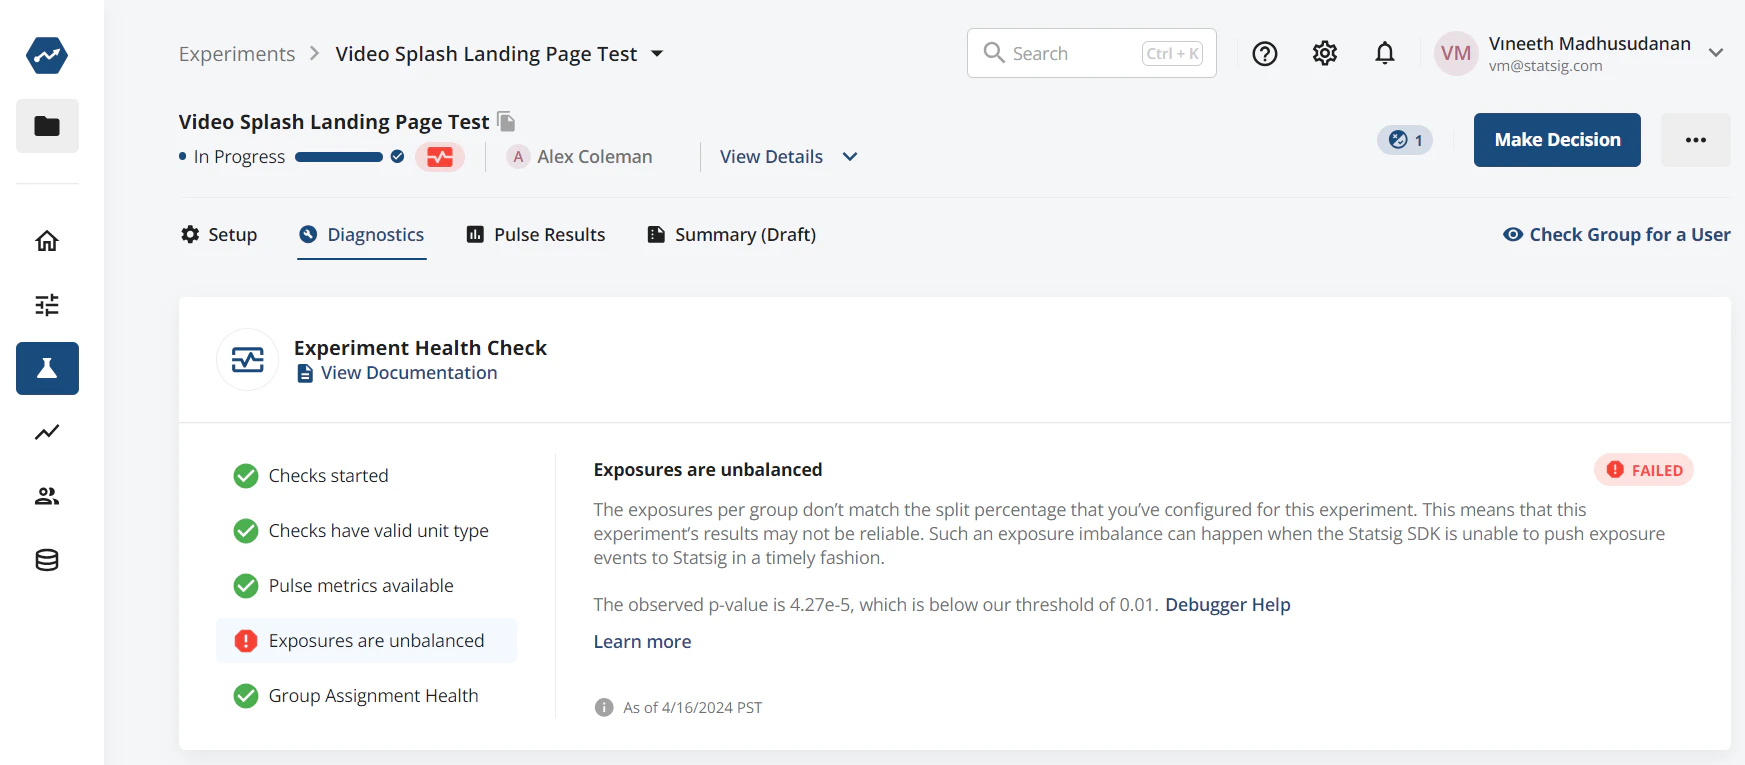1745x765 pixels.
Task: Open the database icon in sidebar
Action: 47,560
